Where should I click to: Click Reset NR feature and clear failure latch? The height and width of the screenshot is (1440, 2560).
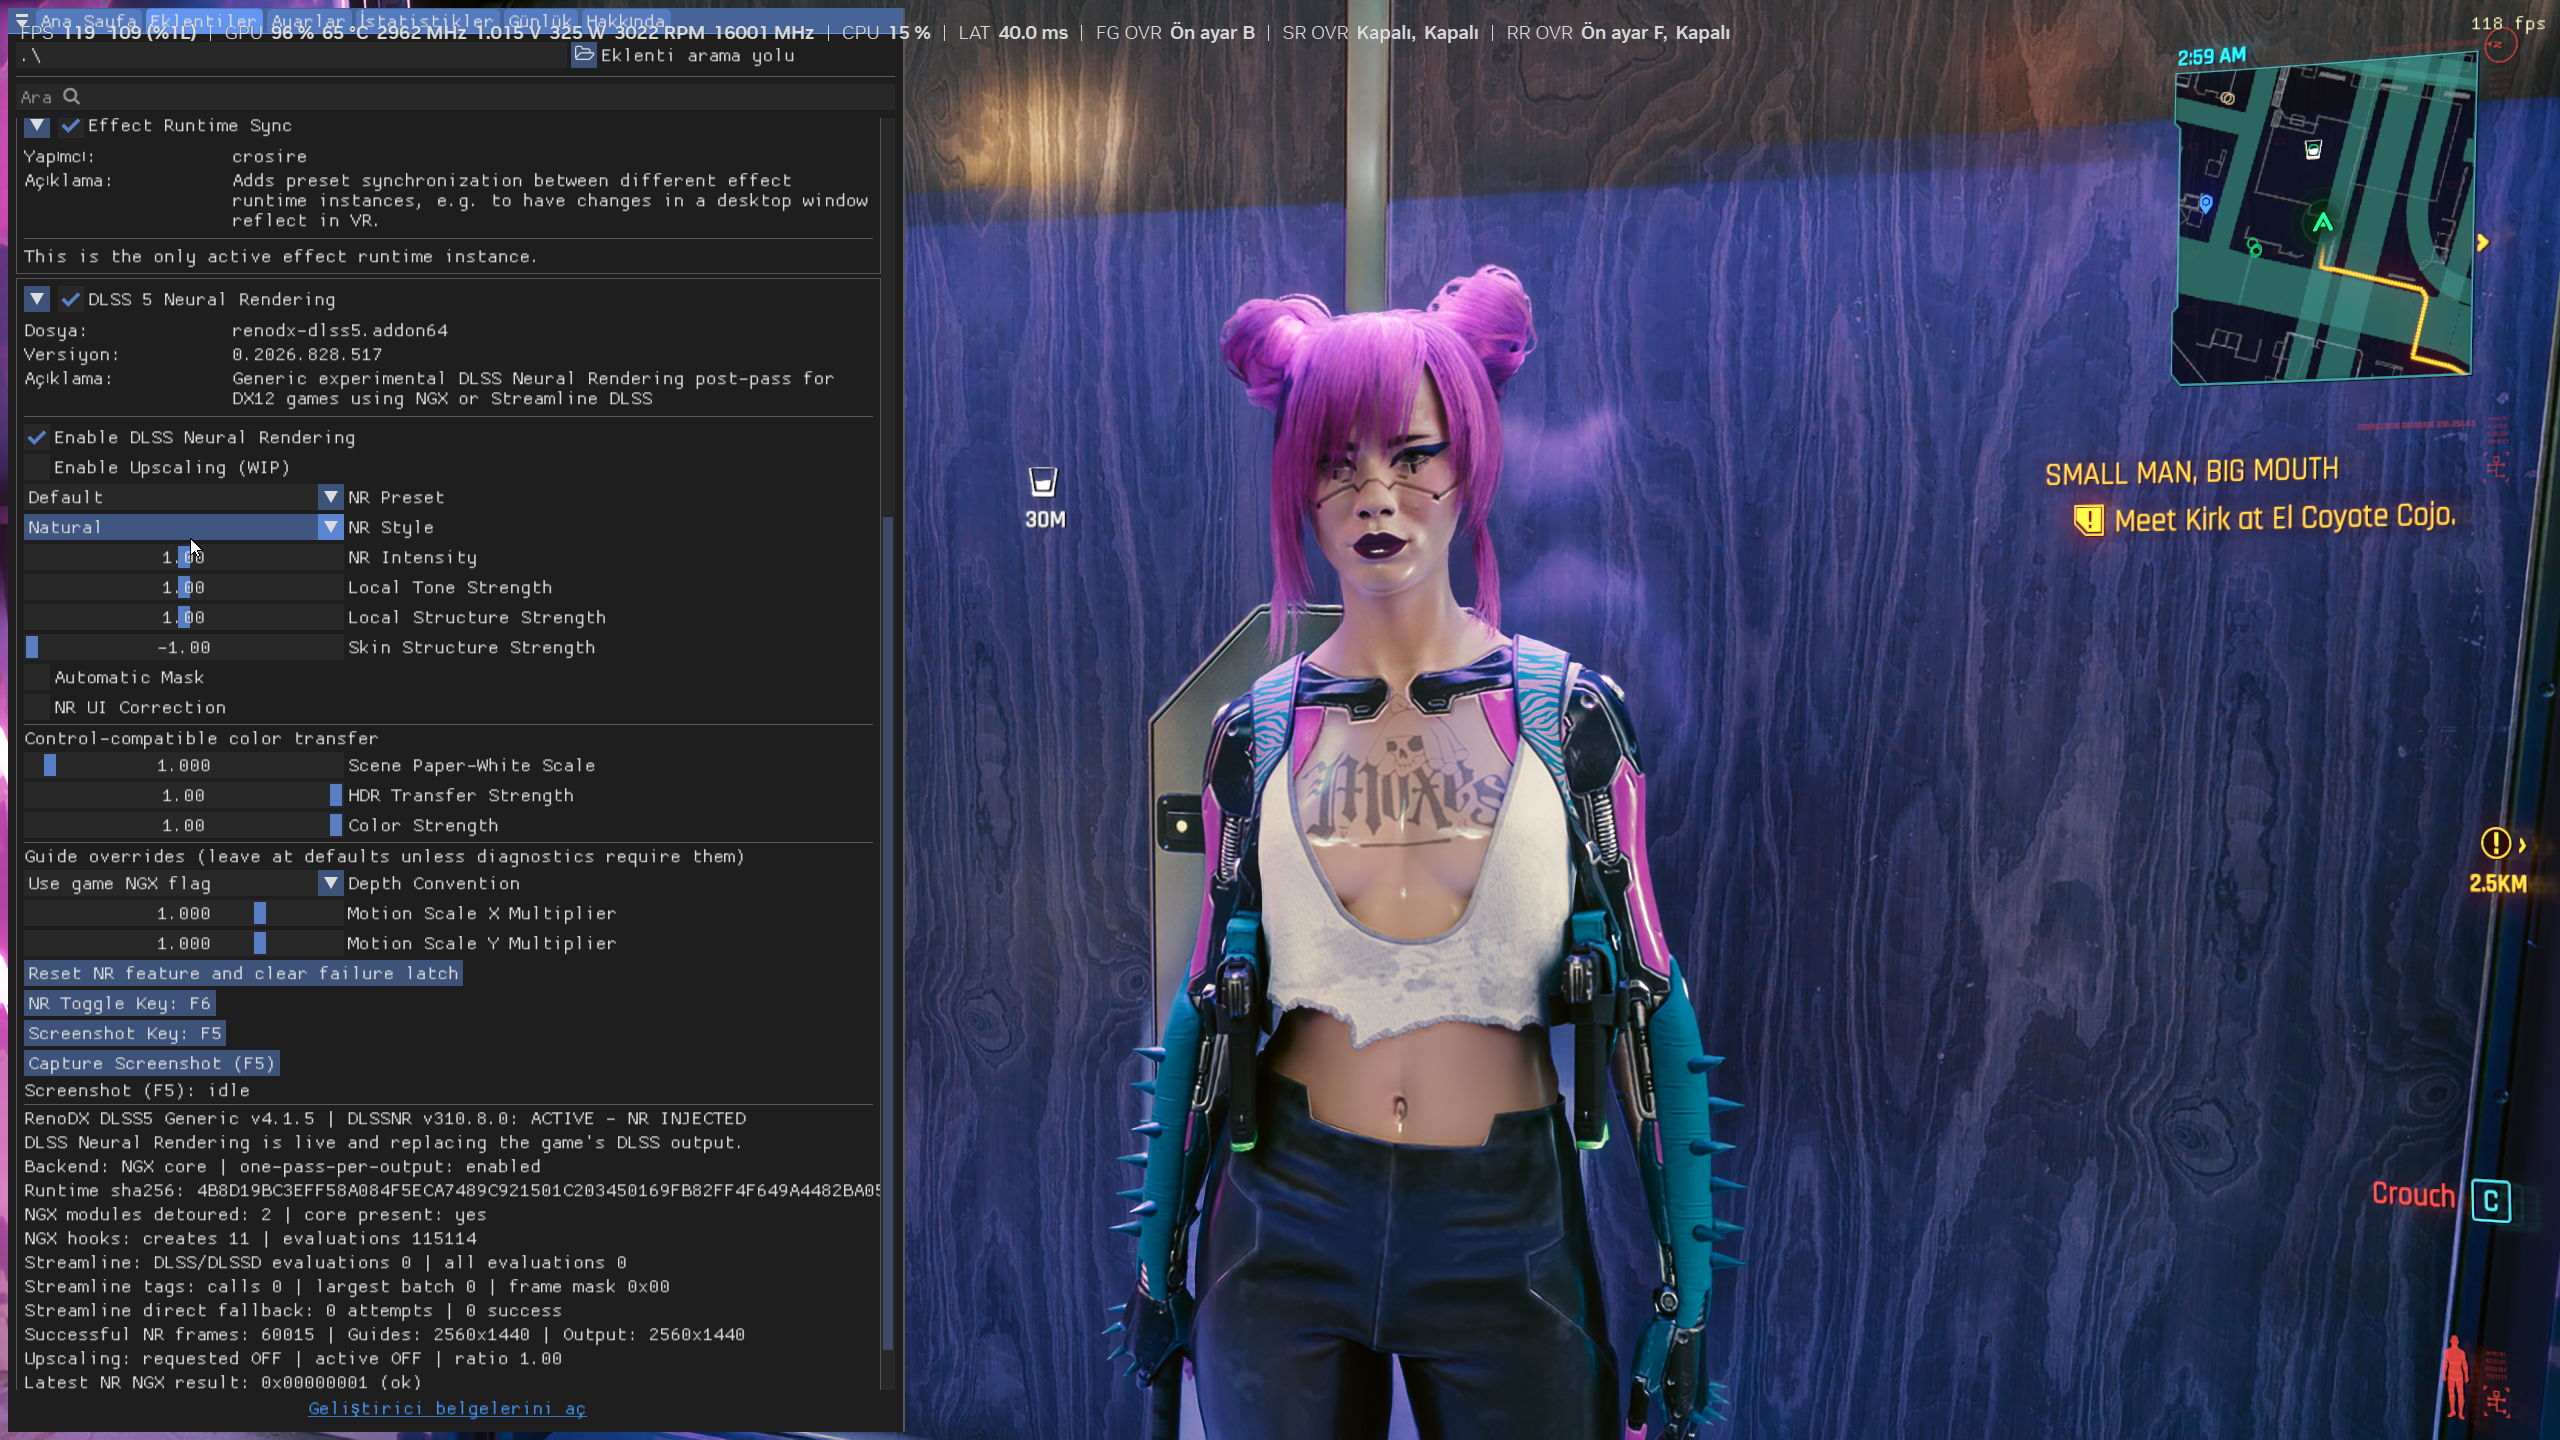[243, 974]
